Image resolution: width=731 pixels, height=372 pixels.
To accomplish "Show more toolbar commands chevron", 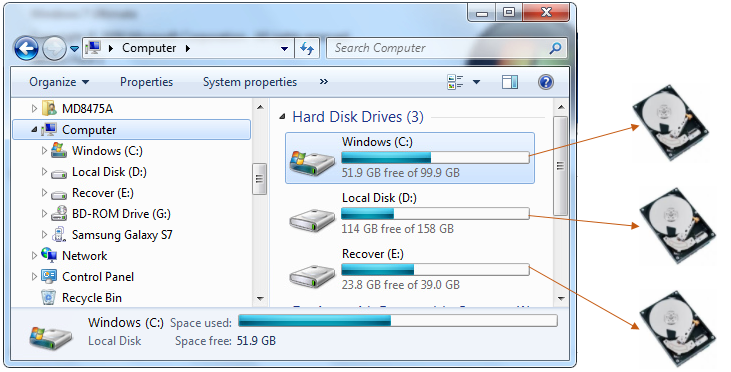I will pyautogui.click(x=324, y=82).
